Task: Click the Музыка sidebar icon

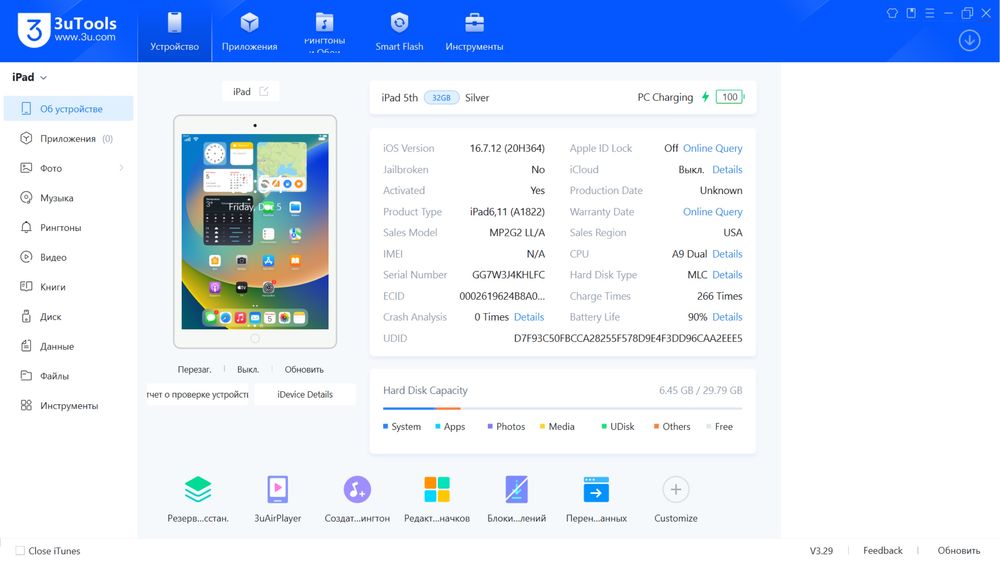Action: click(x=26, y=197)
